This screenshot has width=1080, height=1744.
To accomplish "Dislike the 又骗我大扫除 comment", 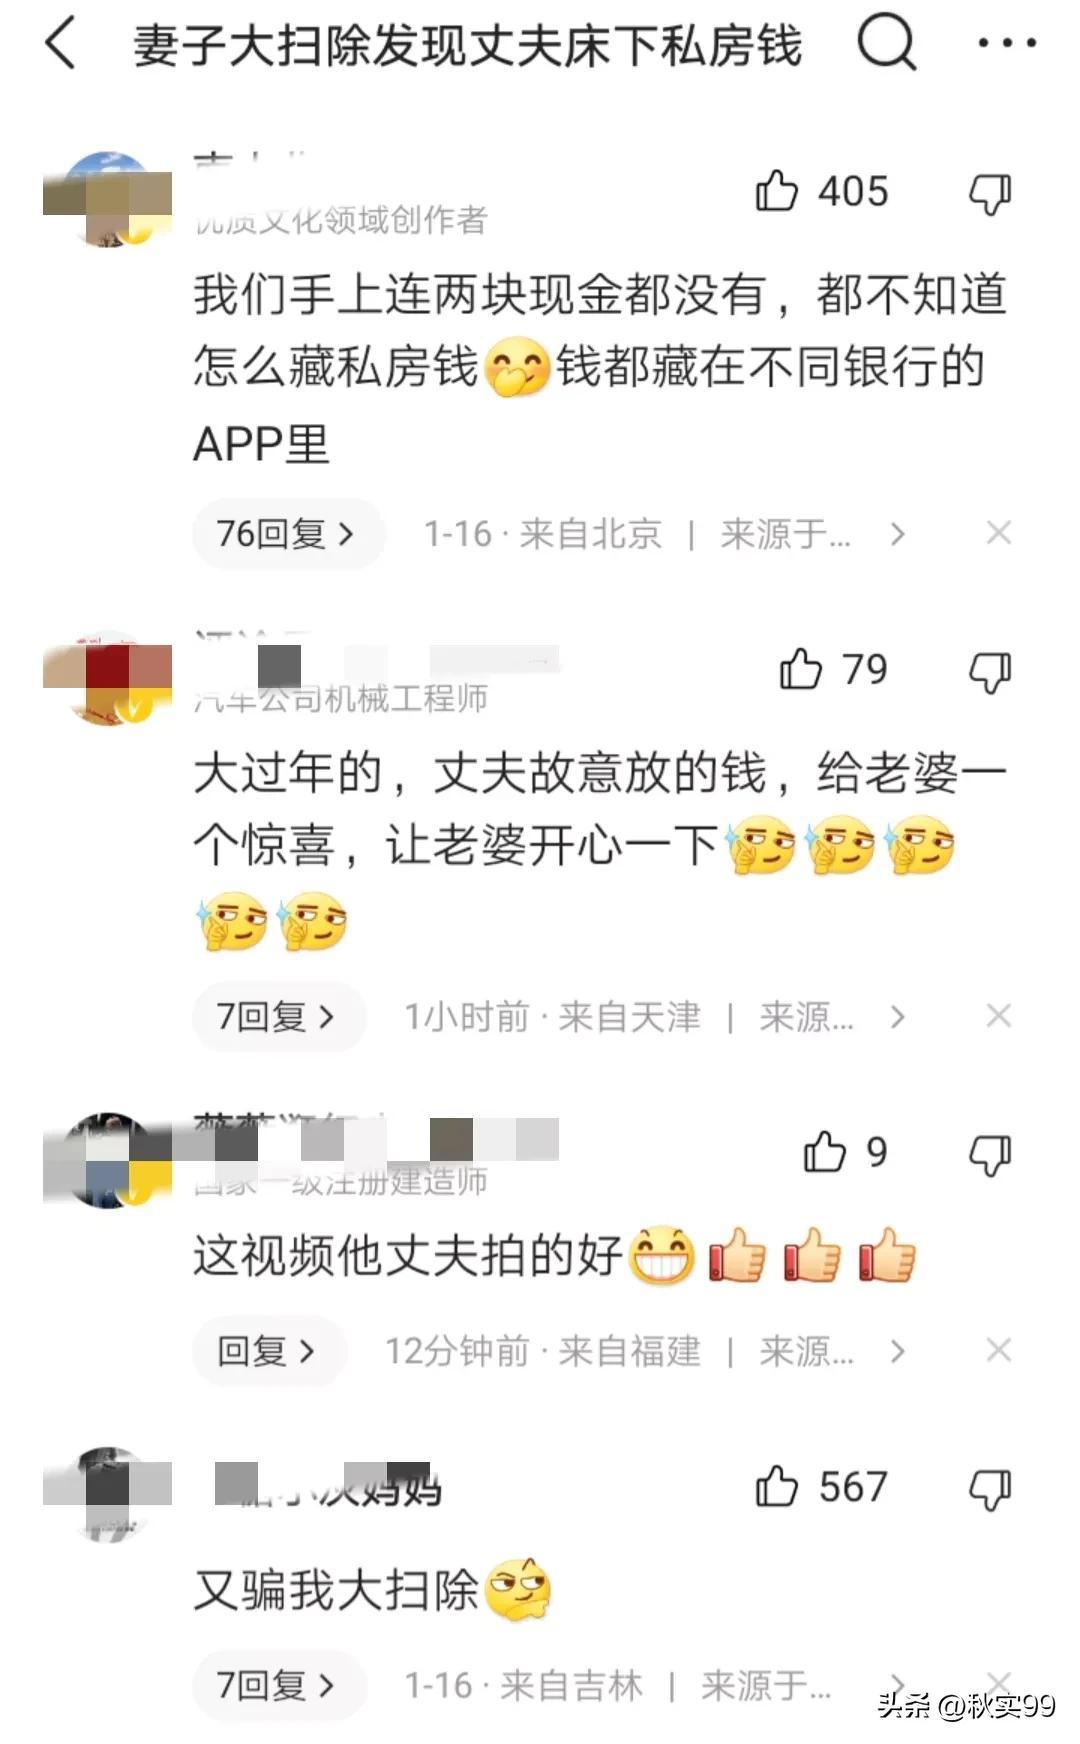I will [x=990, y=1488].
